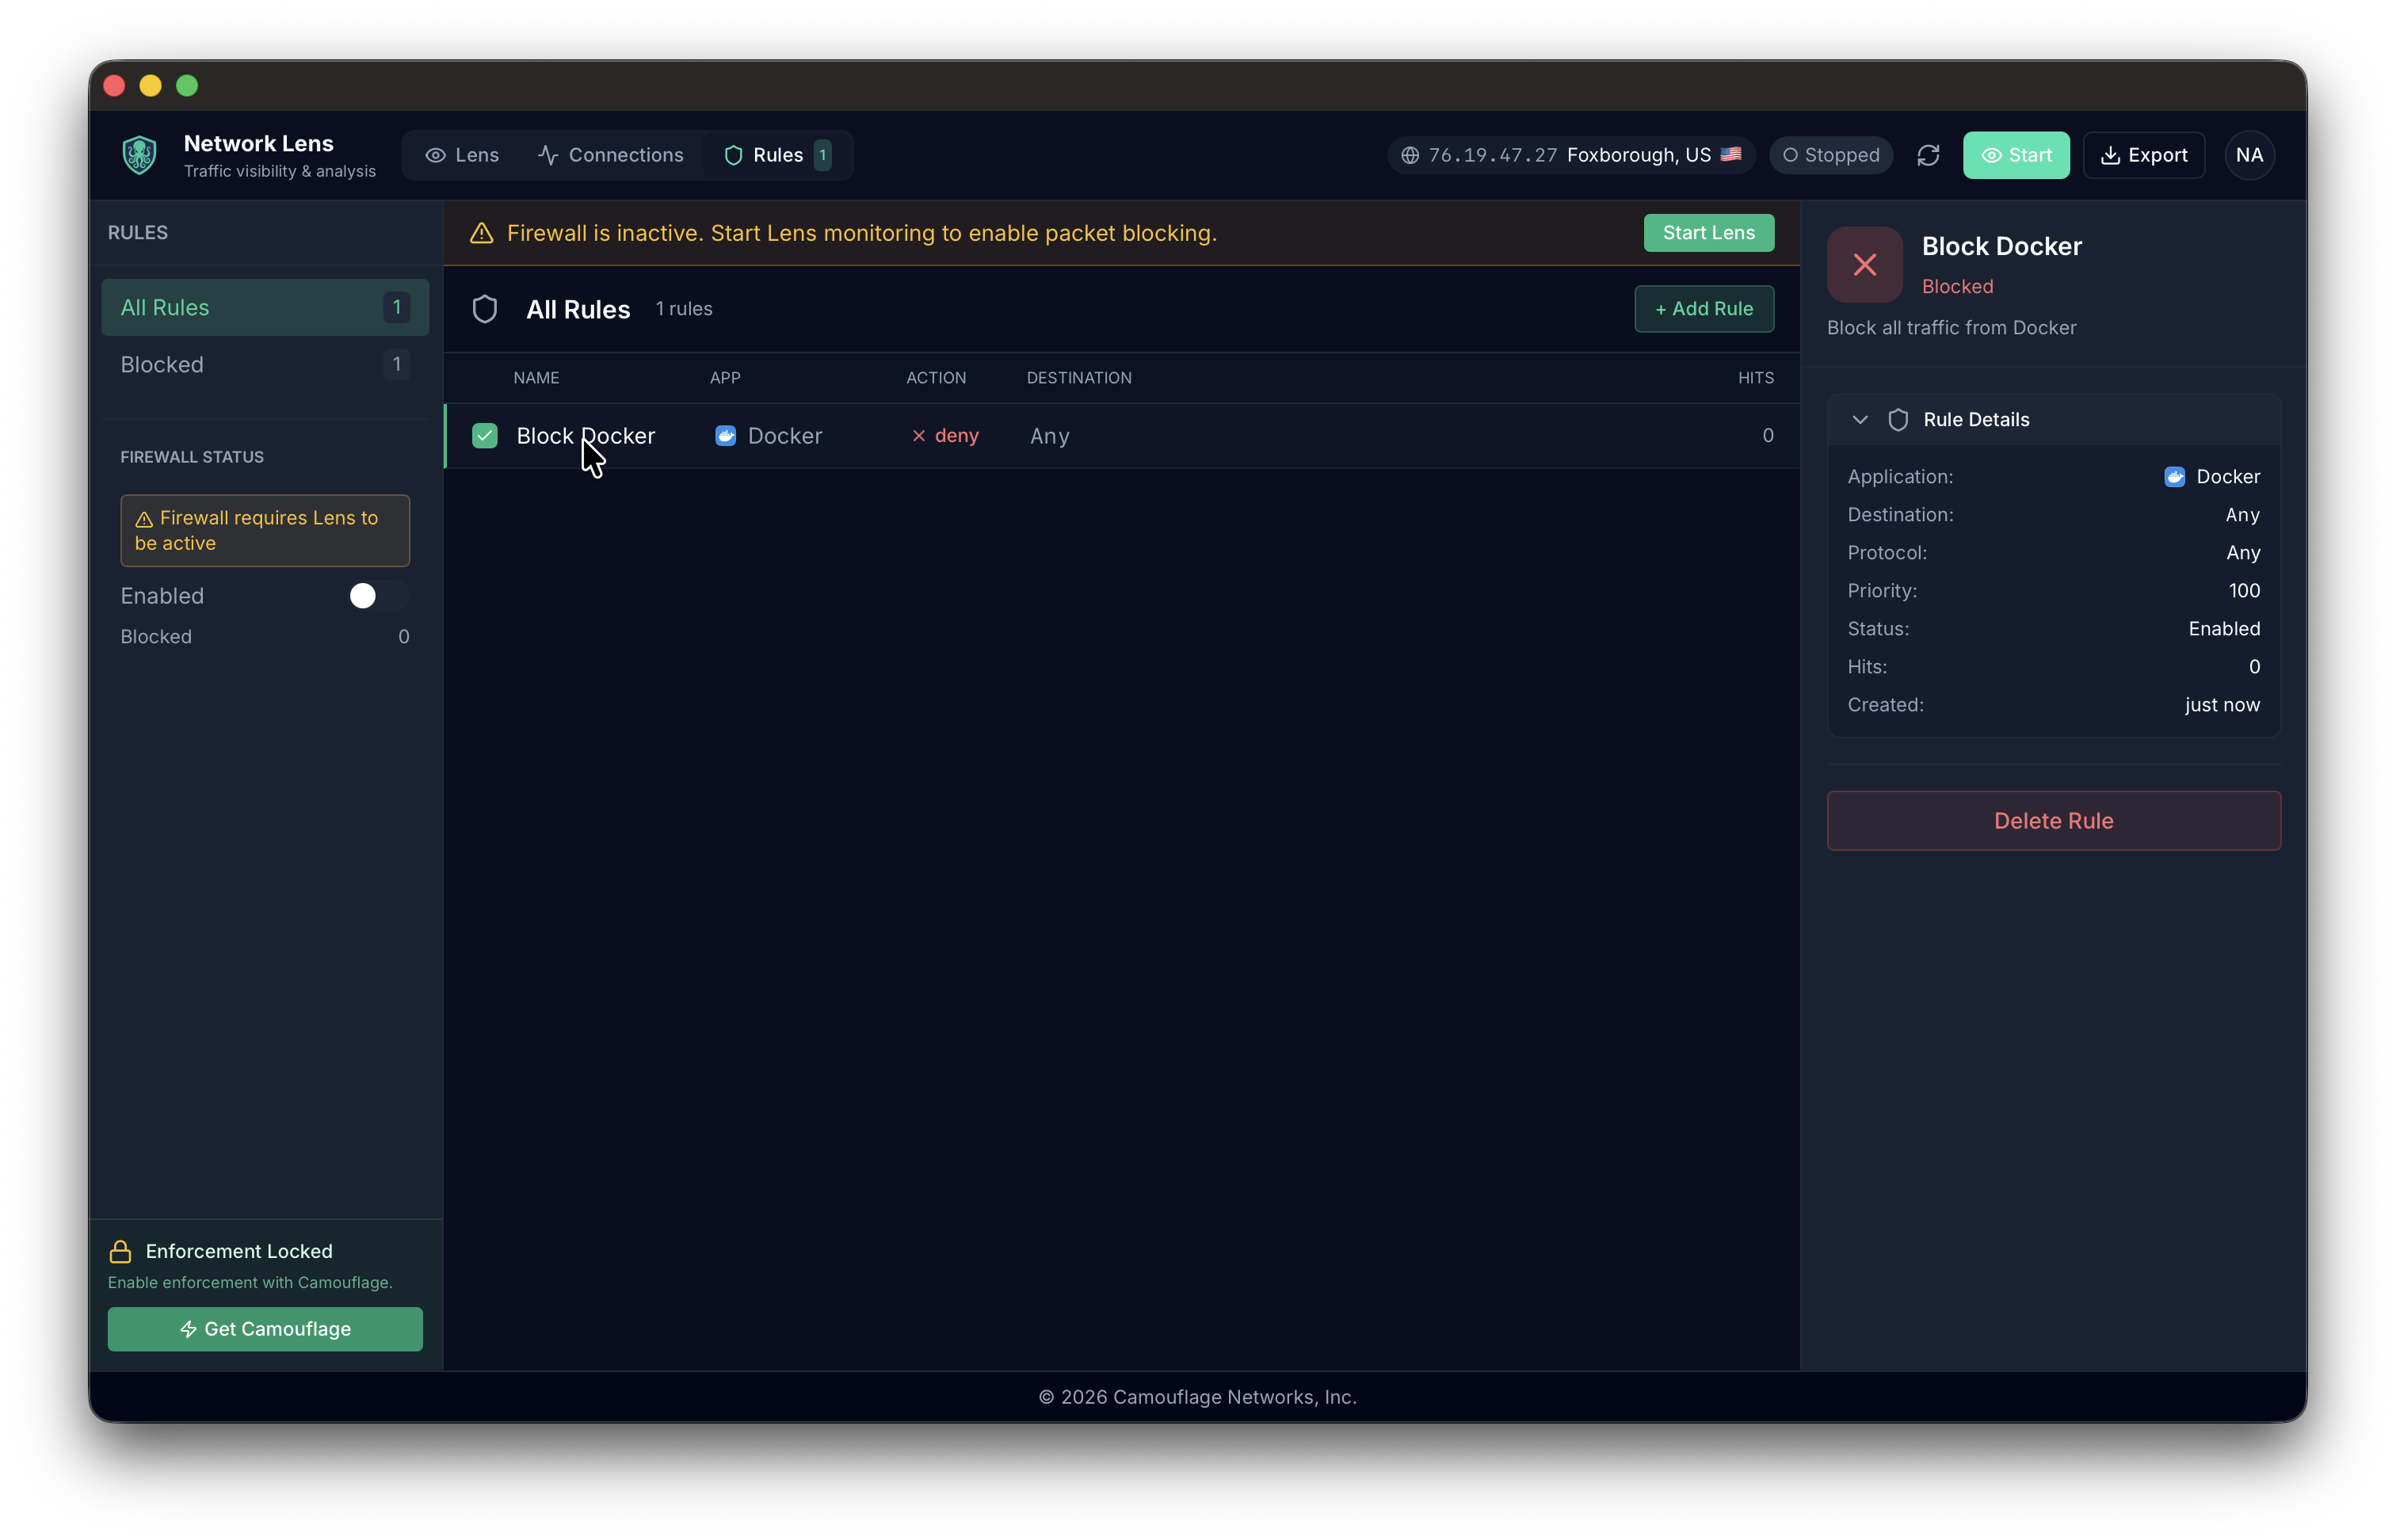The image size is (2396, 1540).
Task: Click the macOS yellow minimize window button
Action: [x=151, y=86]
